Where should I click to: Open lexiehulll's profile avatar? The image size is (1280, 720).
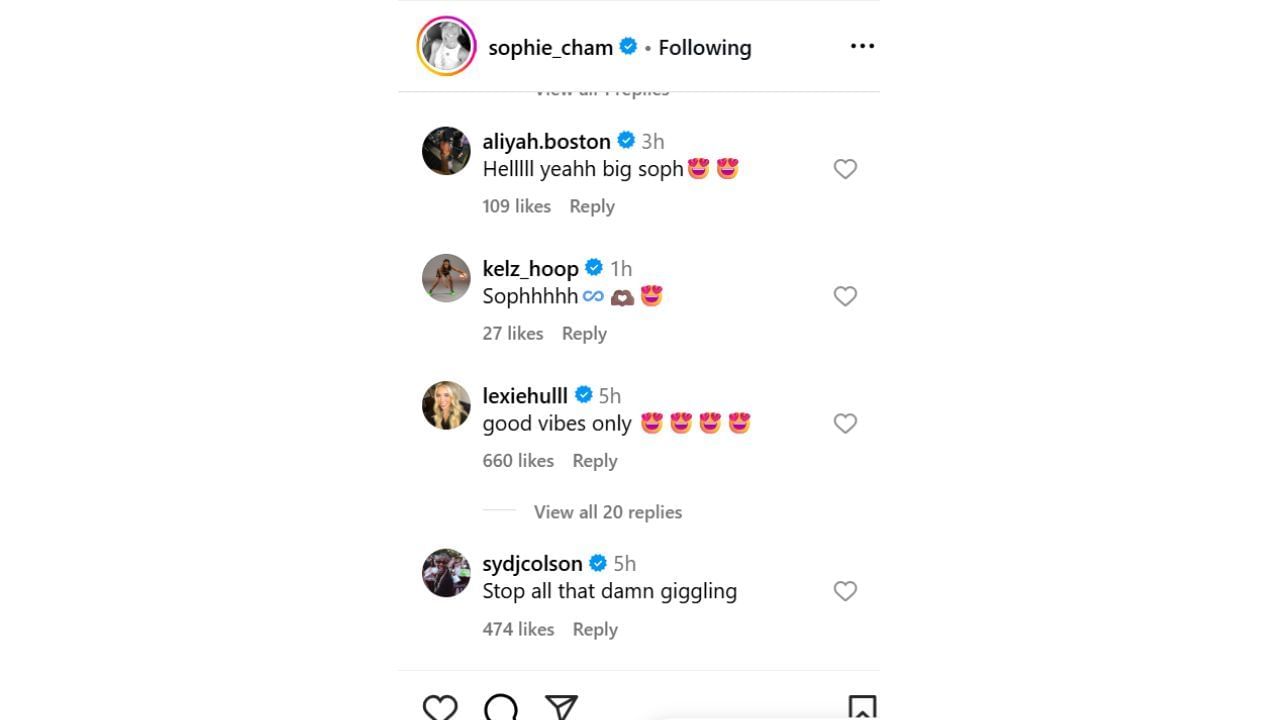(446, 405)
